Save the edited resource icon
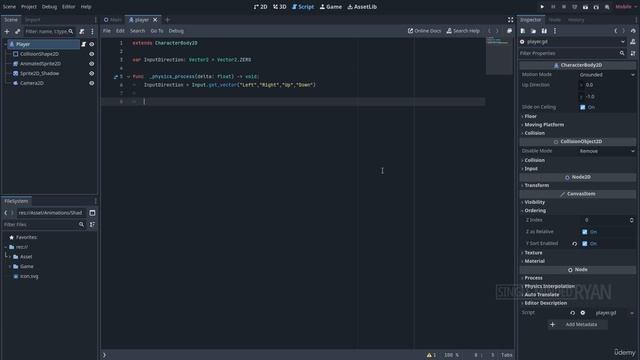The image size is (640, 360). [544, 31]
